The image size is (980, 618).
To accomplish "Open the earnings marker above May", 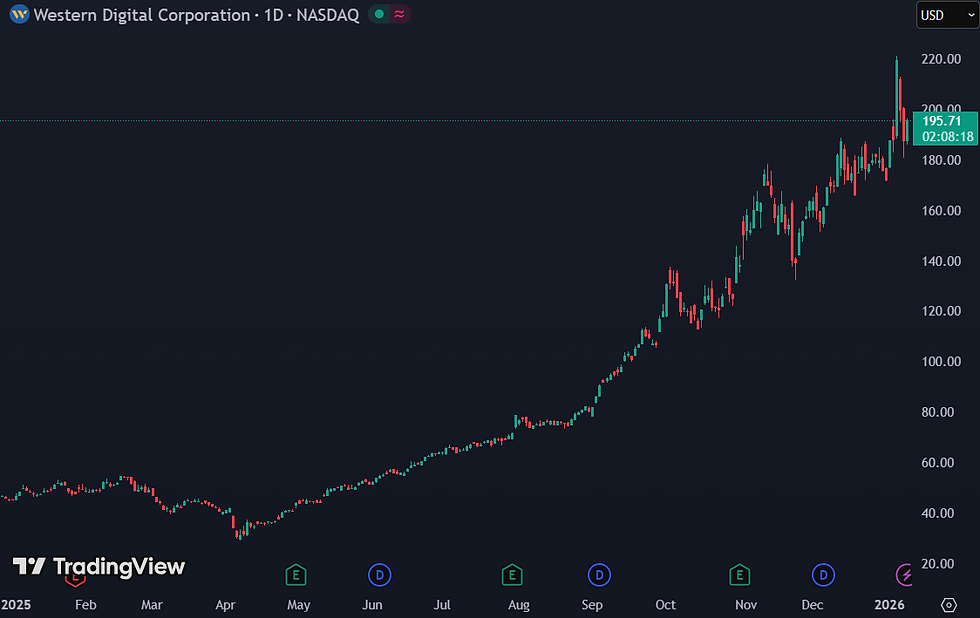I will click(296, 575).
